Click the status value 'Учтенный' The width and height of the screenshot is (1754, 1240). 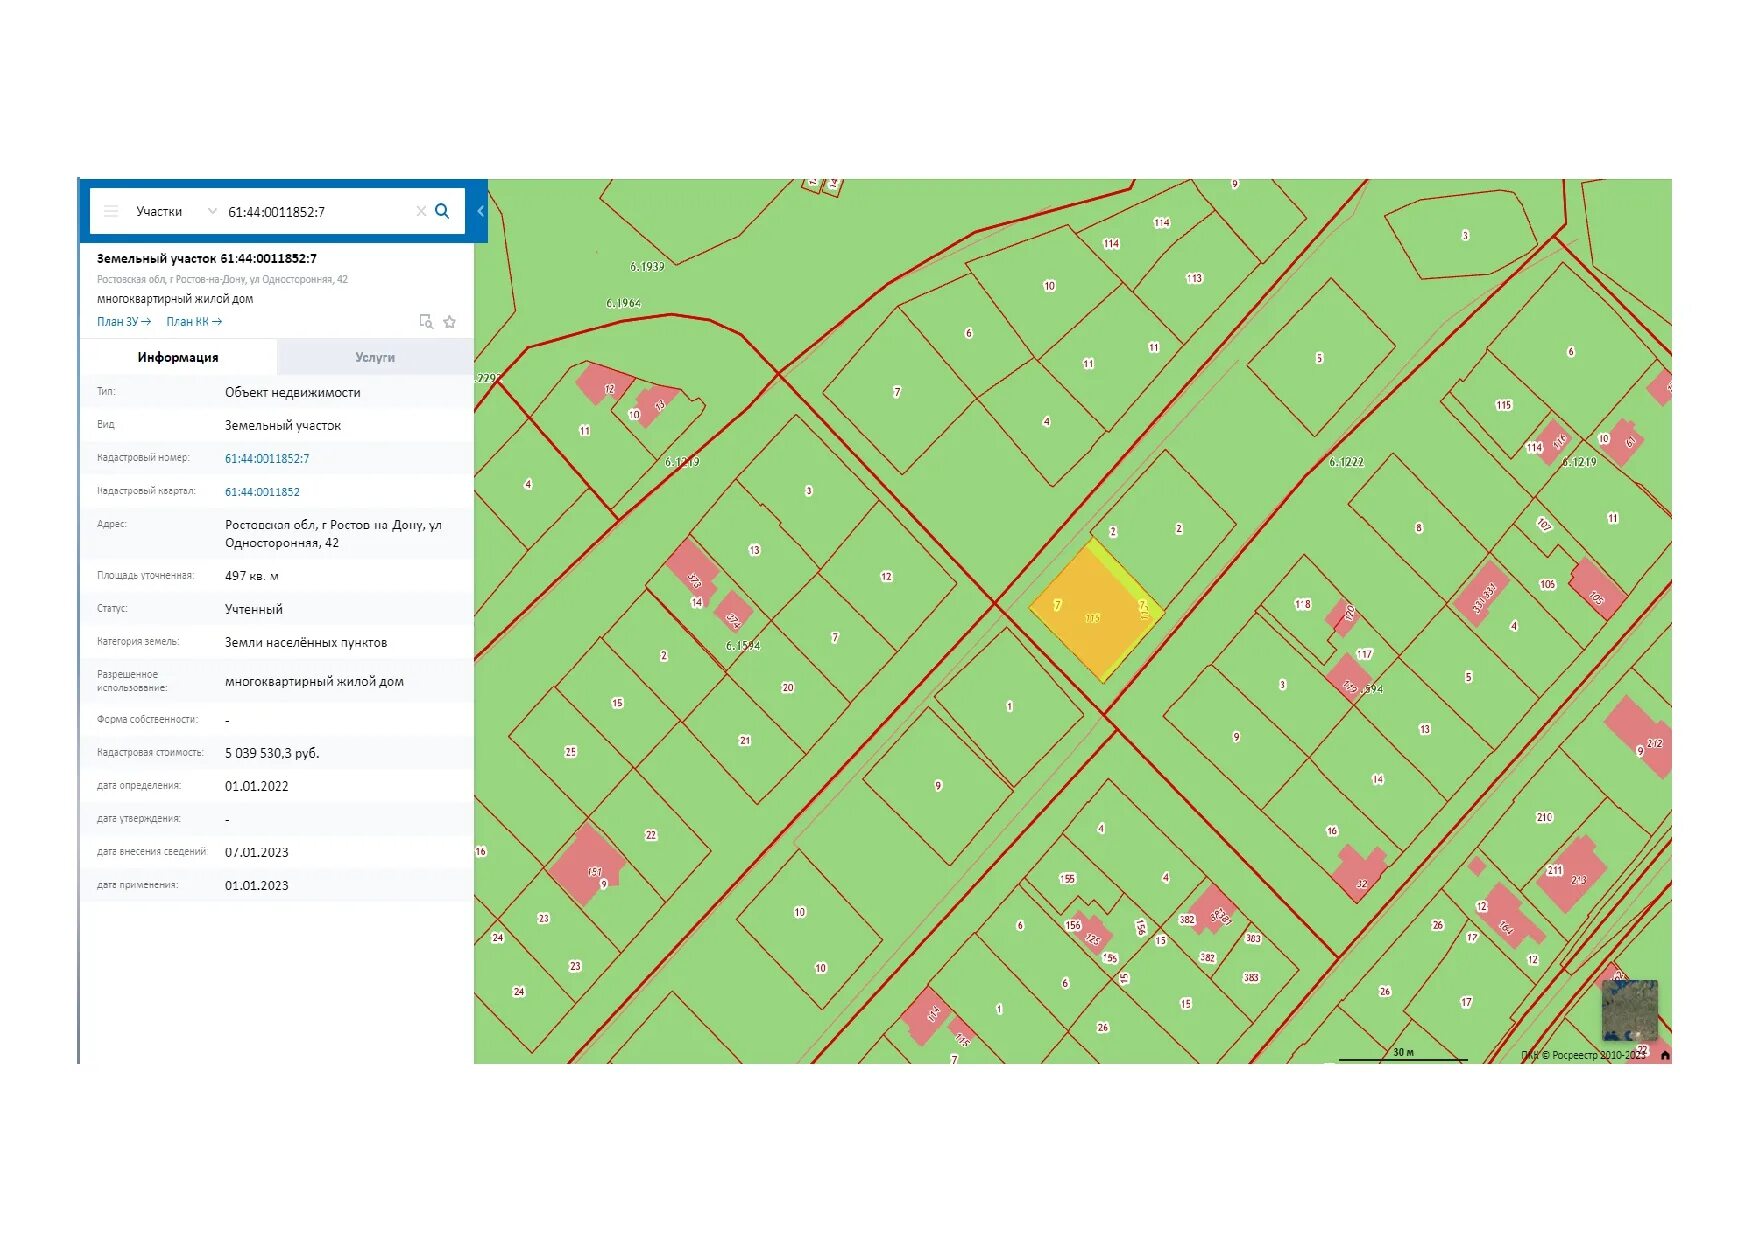pyautogui.click(x=254, y=609)
